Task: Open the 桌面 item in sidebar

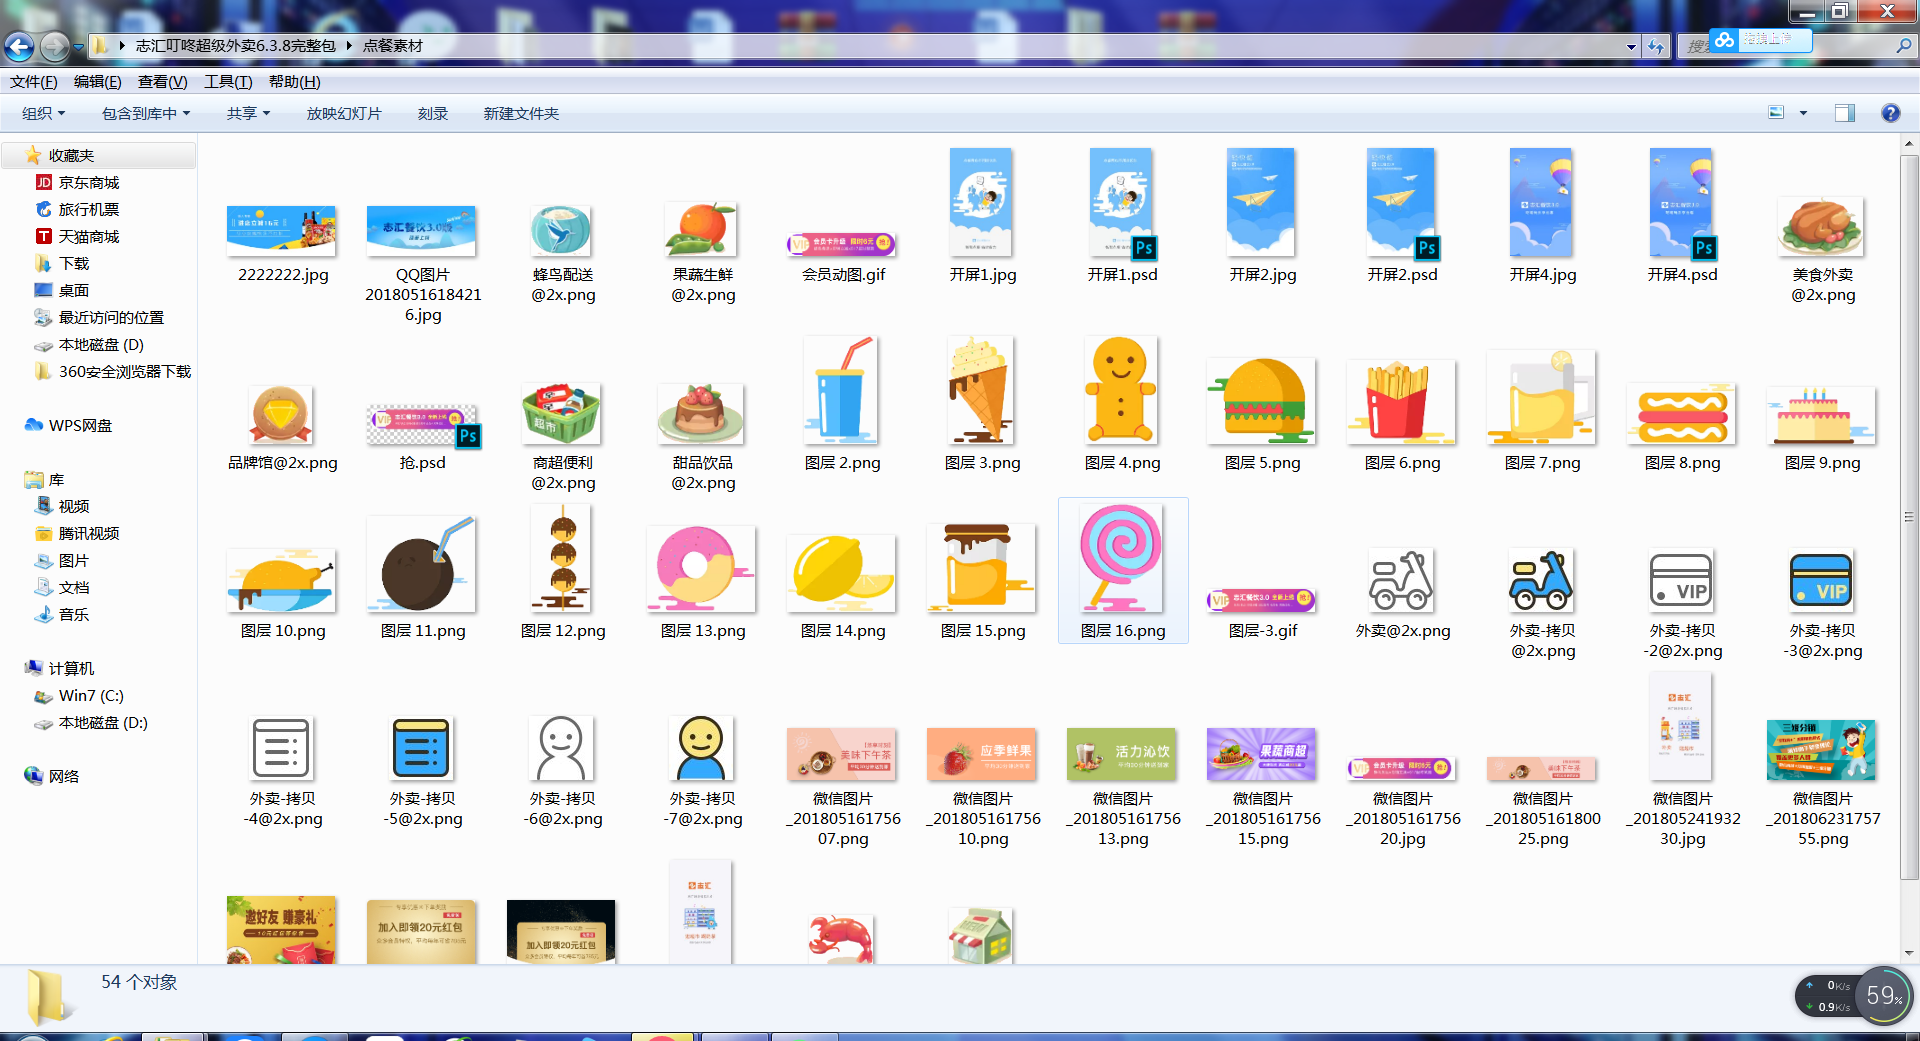Action: pyautogui.click(x=72, y=290)
